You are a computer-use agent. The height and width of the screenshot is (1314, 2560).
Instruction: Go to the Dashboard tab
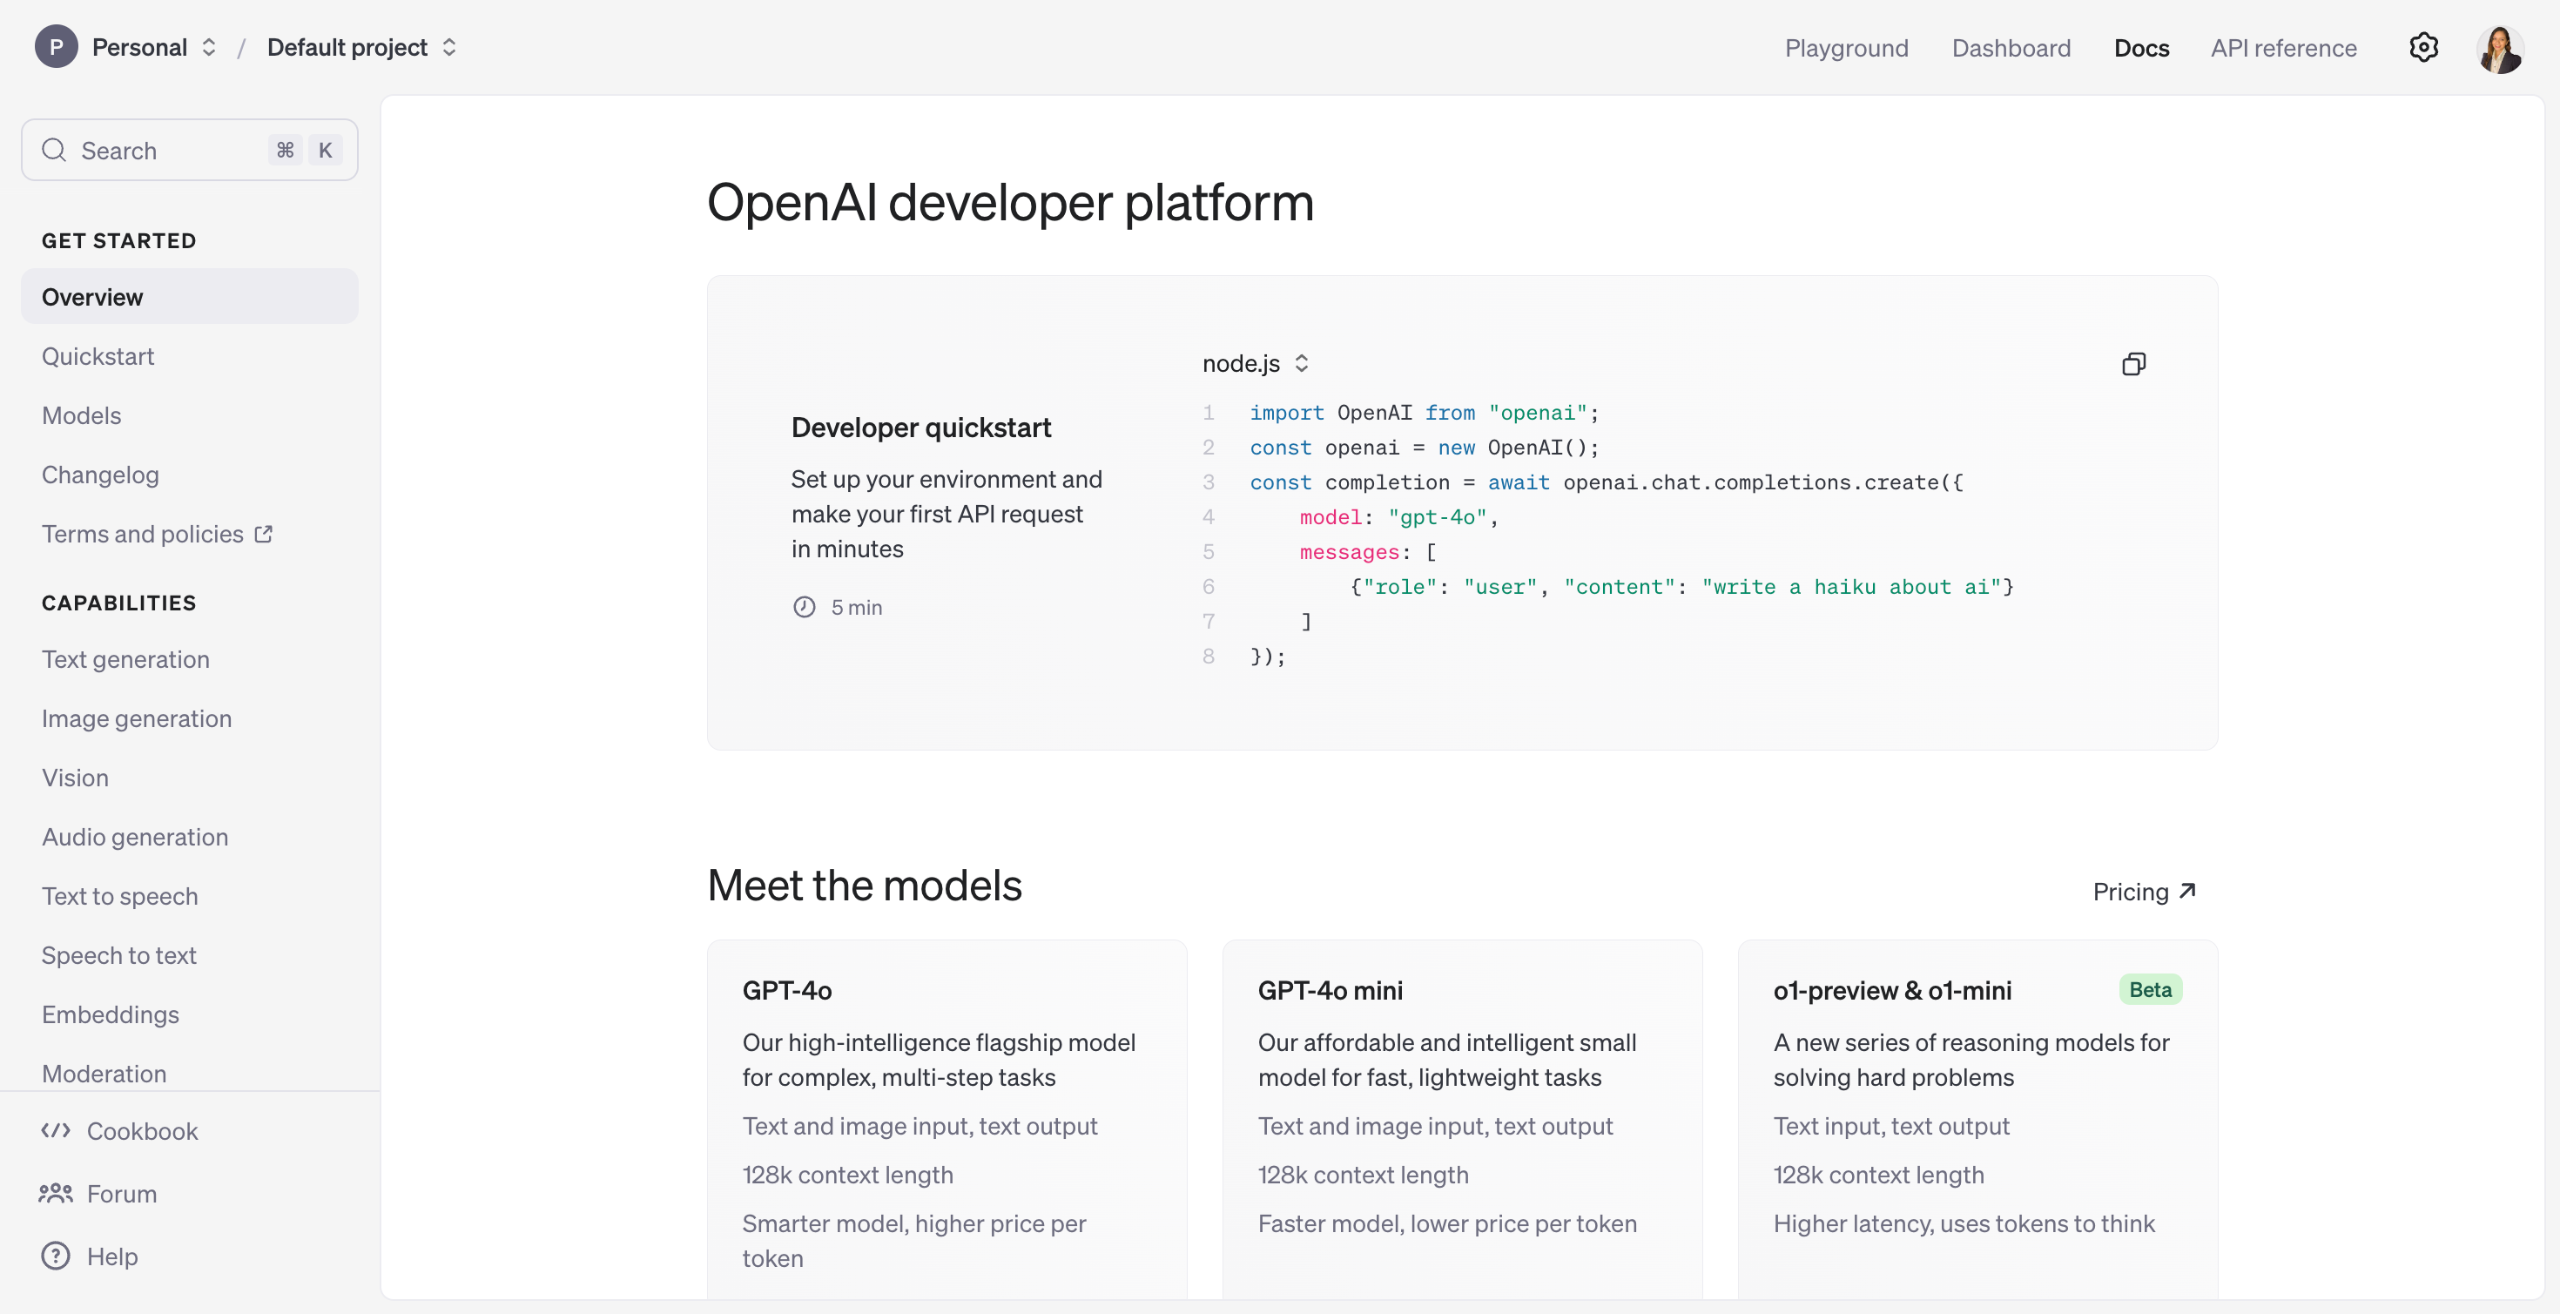tap(2010, 48)
